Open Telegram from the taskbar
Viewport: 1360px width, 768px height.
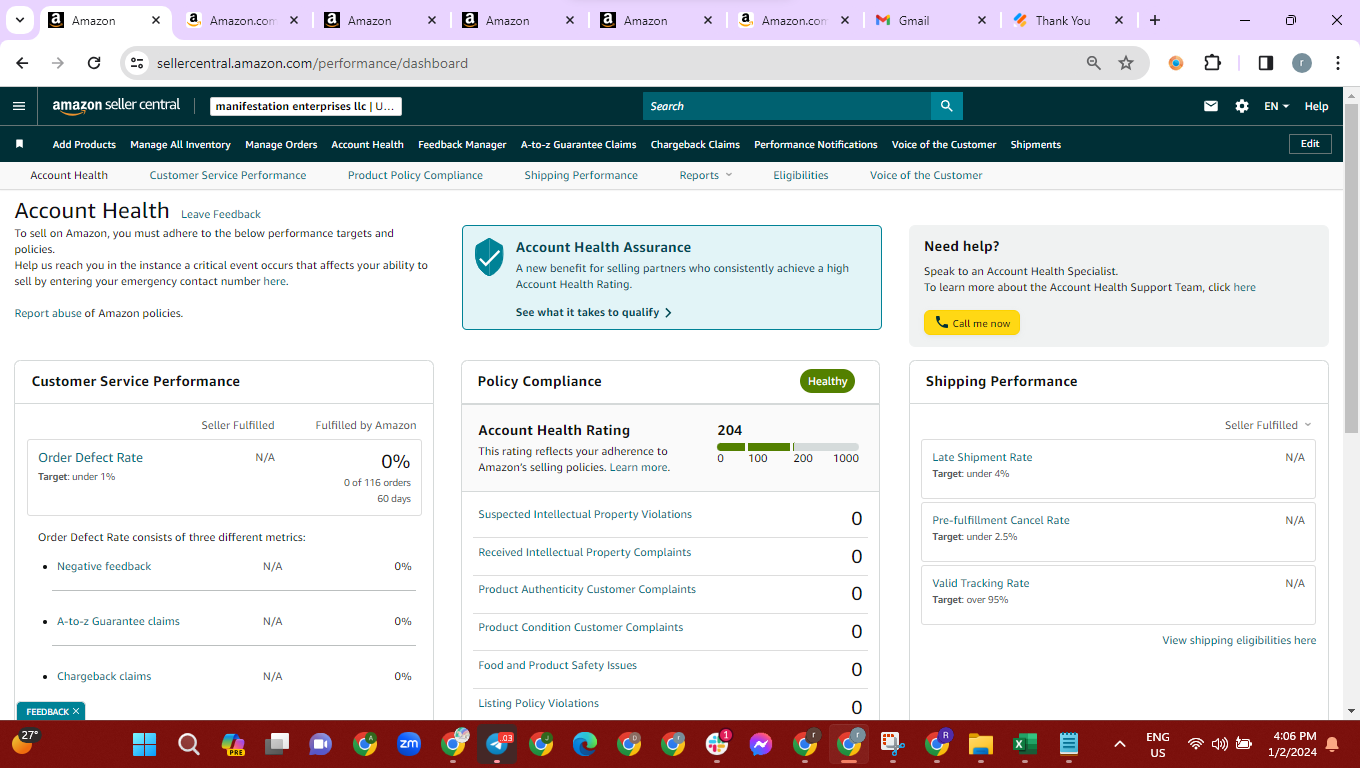(x=497, y=744)
